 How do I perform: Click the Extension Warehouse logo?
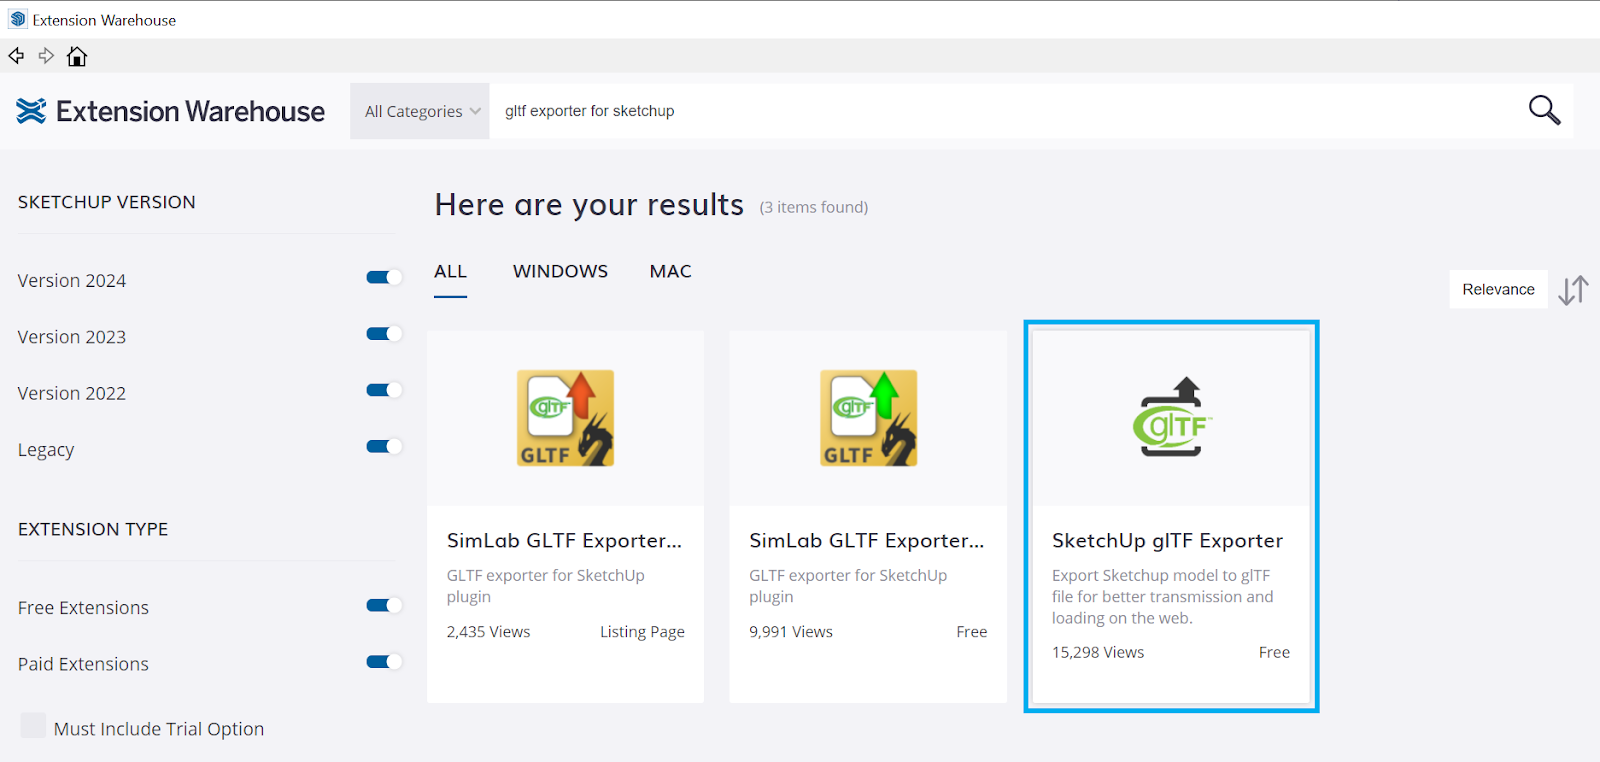point(171,111)
